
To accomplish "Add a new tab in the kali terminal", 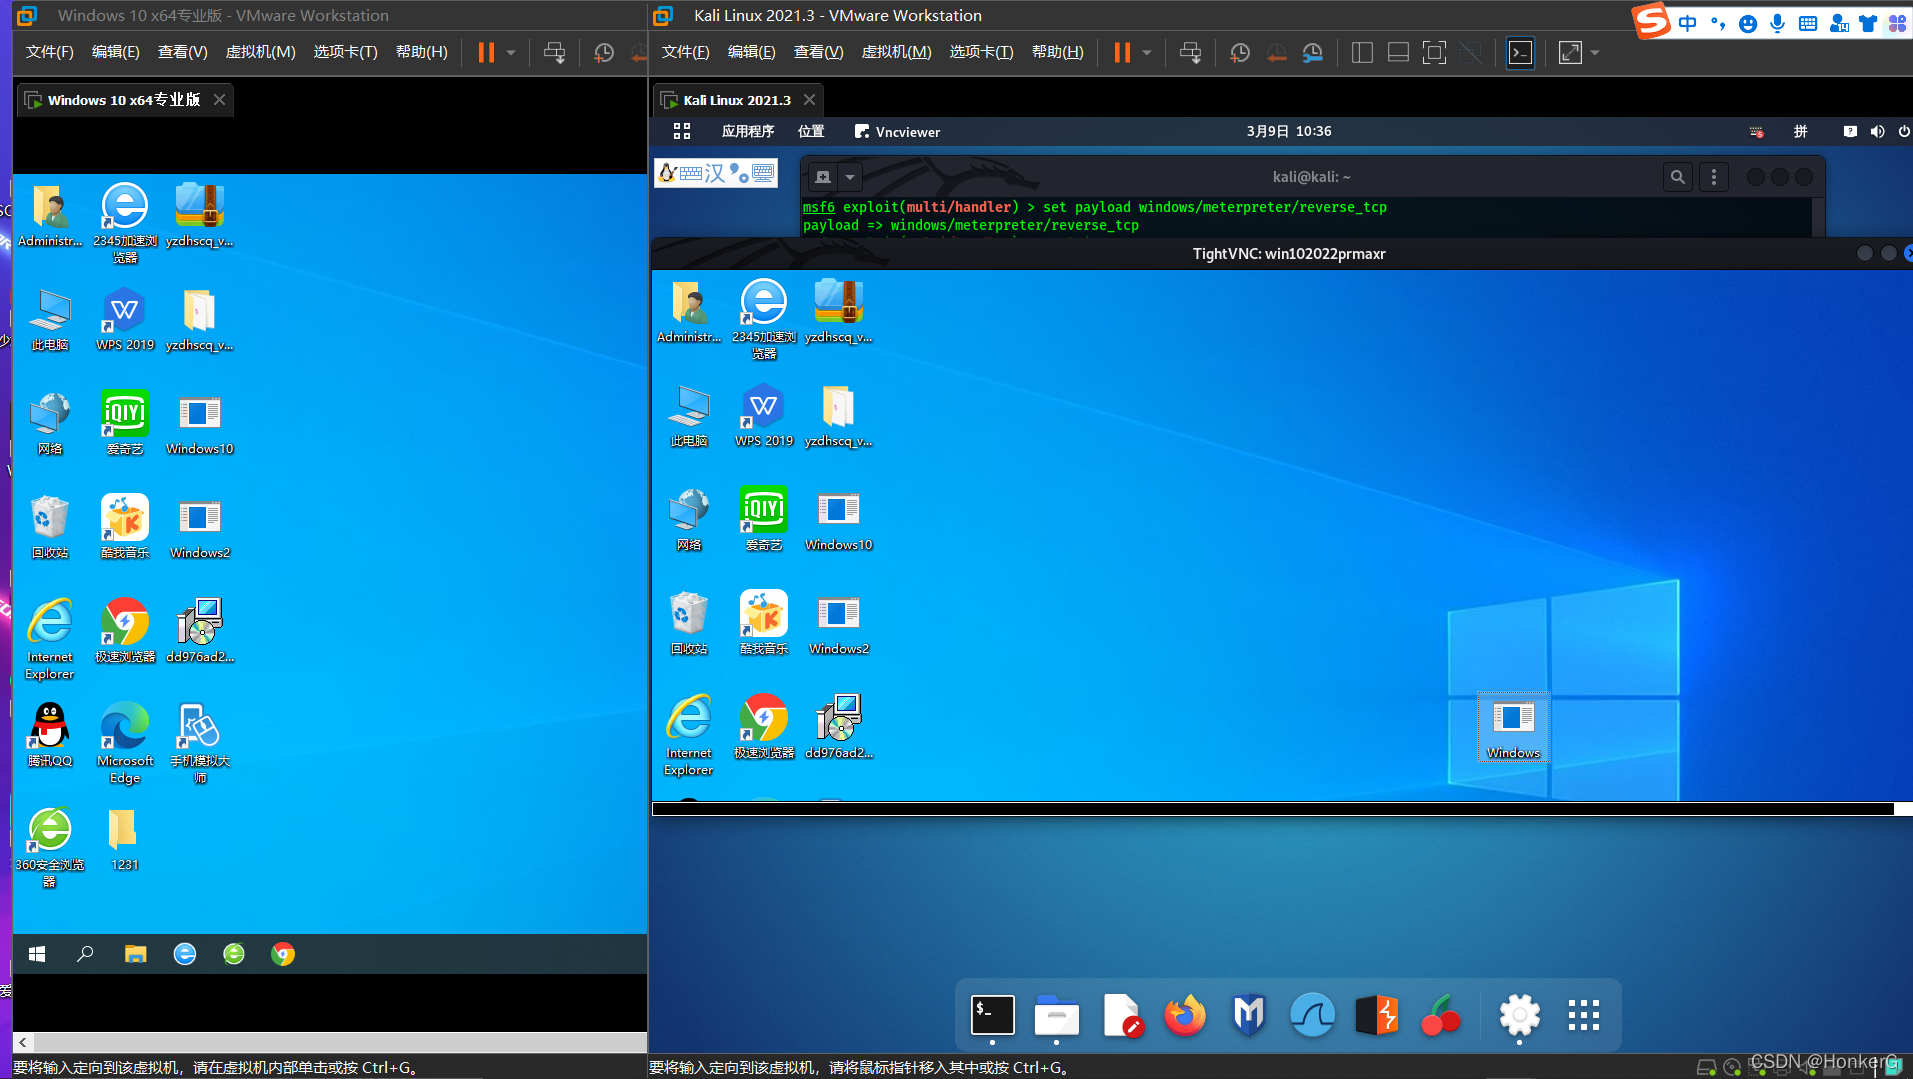I will pos(823,177).
